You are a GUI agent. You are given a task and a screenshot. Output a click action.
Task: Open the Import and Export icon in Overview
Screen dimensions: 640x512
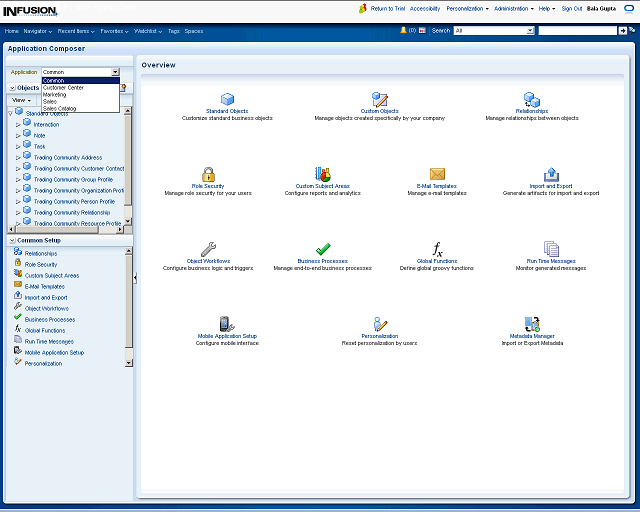[x=551, y=174]
